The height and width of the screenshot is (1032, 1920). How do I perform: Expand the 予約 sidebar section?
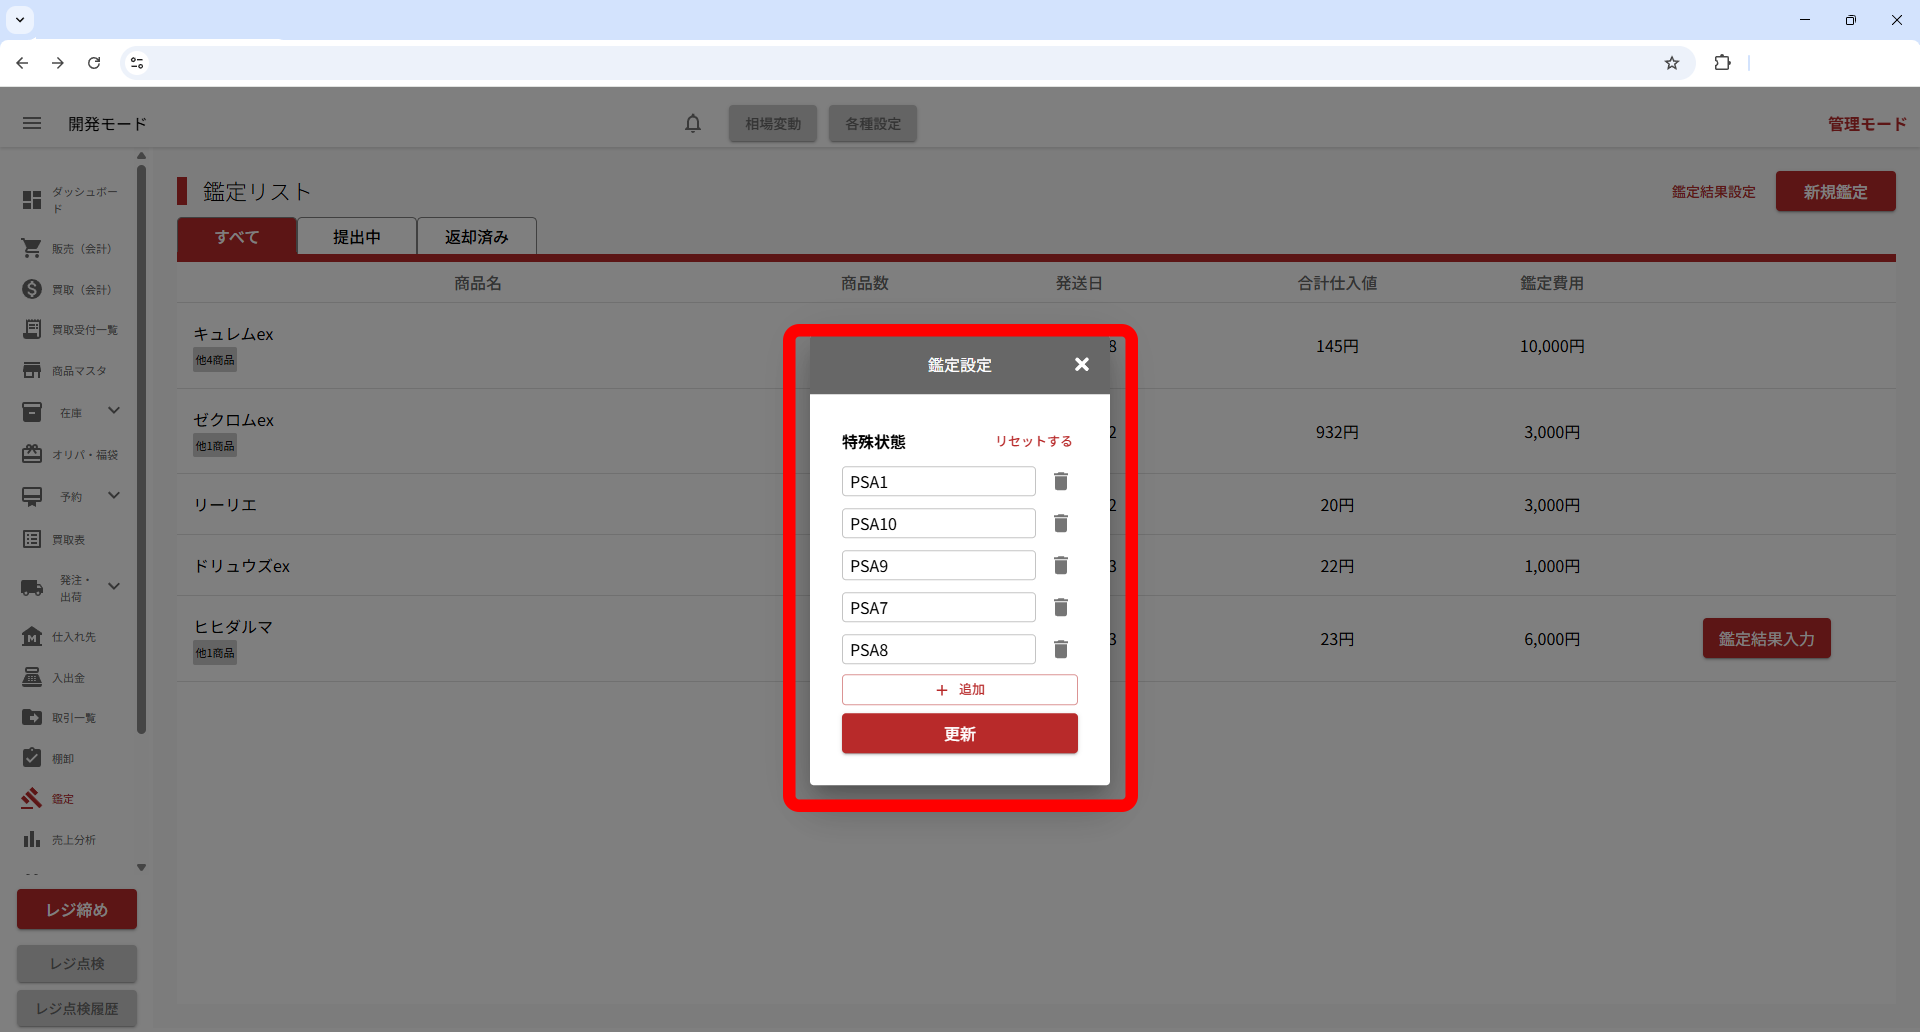coord(114,496)
